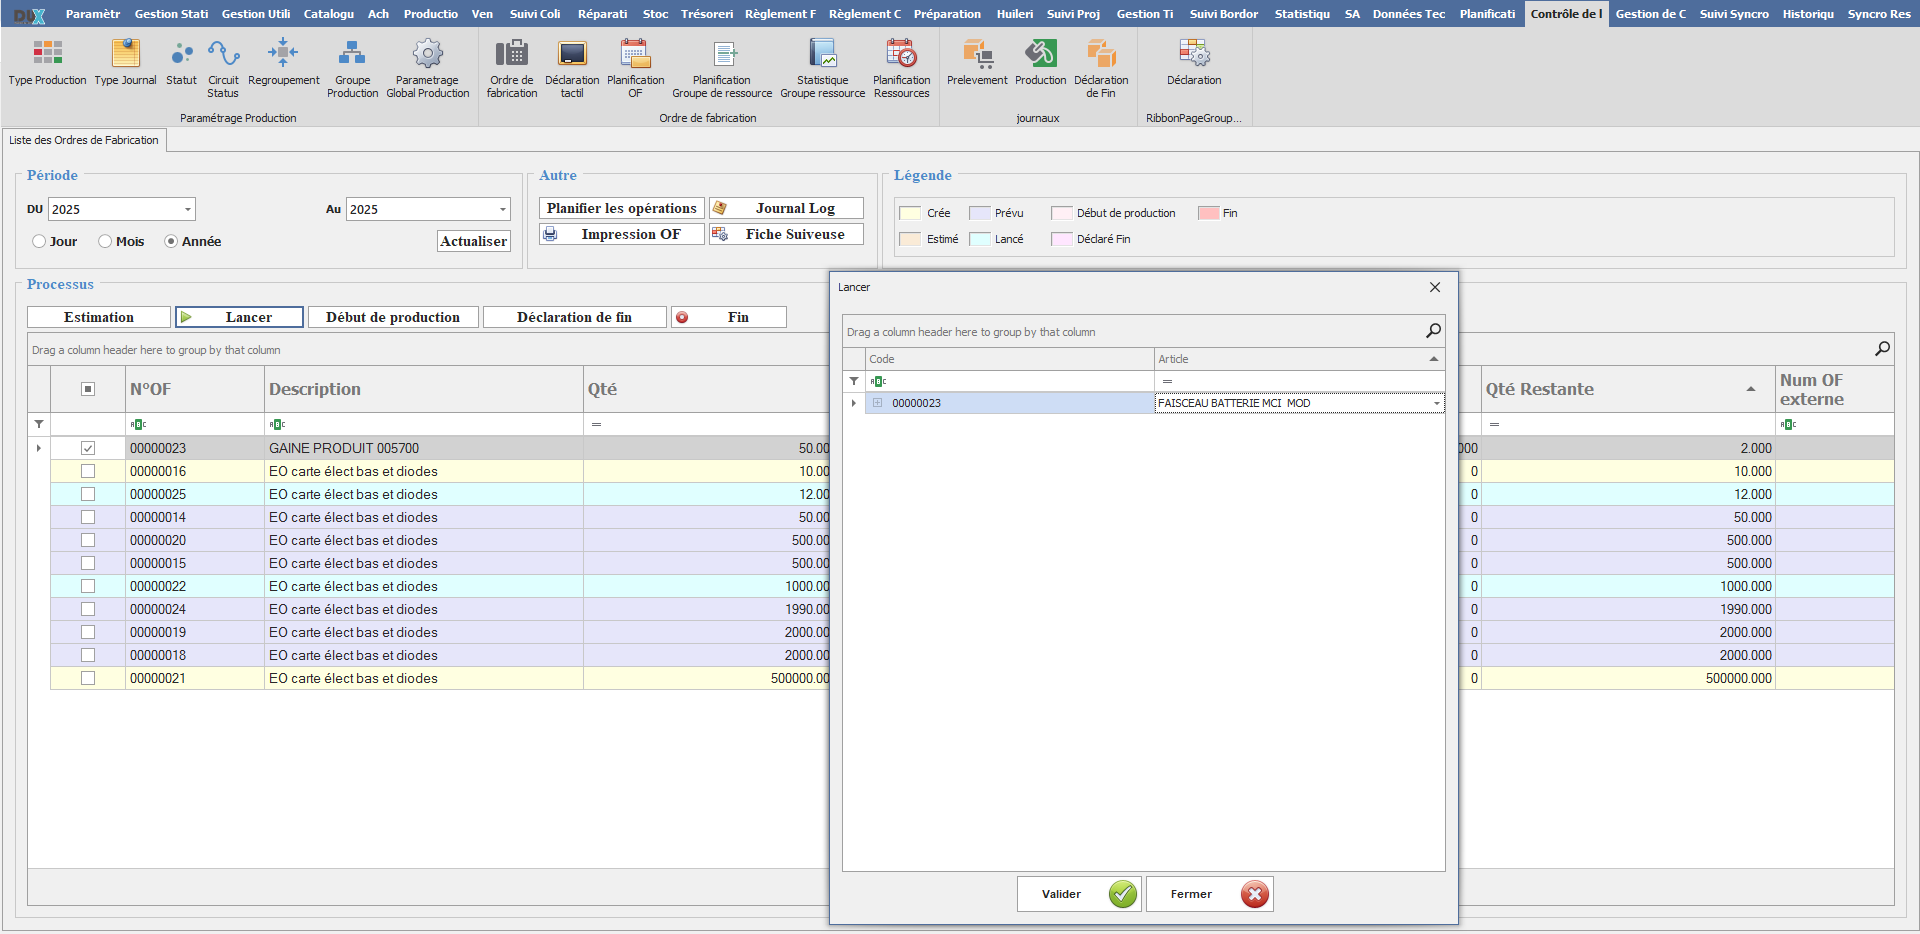Click the Prelevement journal icon
The height and width of the screenshot is (934, 1920).
pos(976,54)
